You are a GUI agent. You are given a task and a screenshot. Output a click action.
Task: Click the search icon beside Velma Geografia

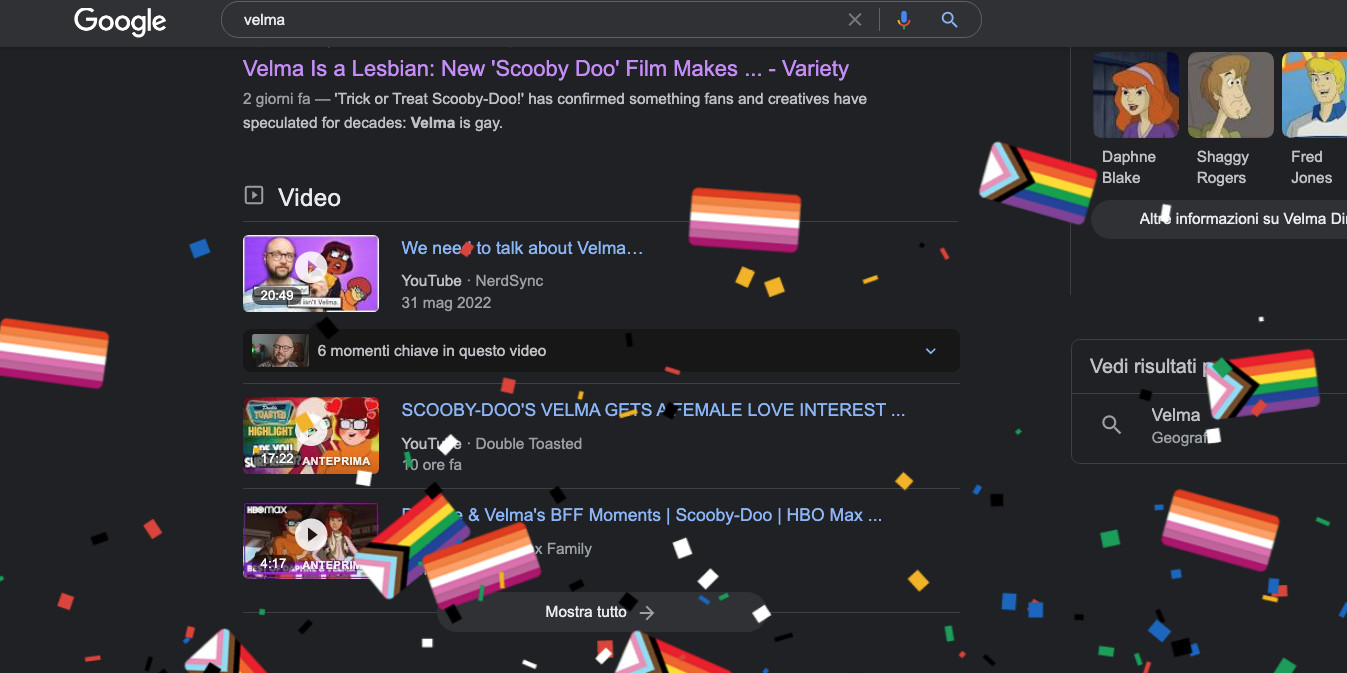tap(1111, 425)
